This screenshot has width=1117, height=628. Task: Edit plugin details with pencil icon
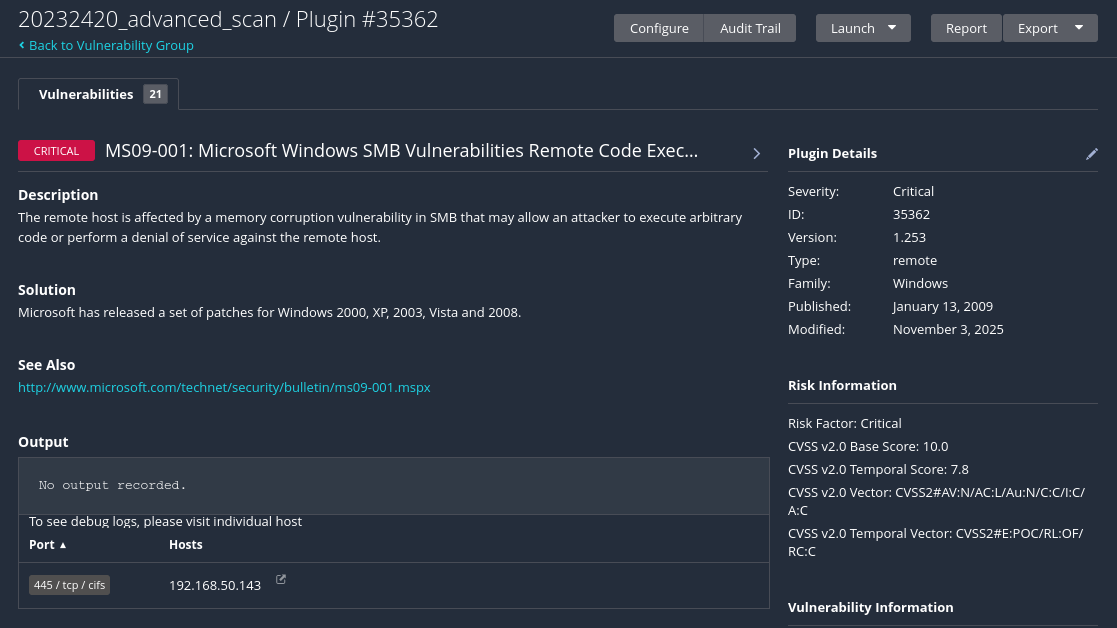click(x=1092, y=153)
